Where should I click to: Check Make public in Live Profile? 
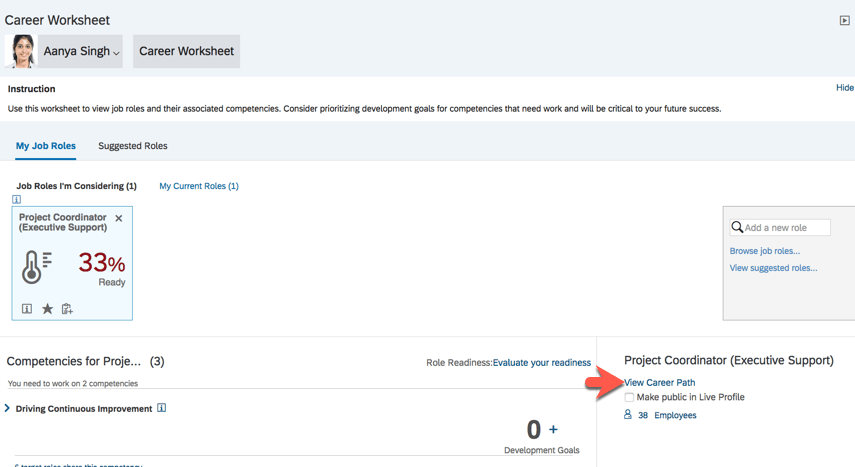click(x=629, y=397)
